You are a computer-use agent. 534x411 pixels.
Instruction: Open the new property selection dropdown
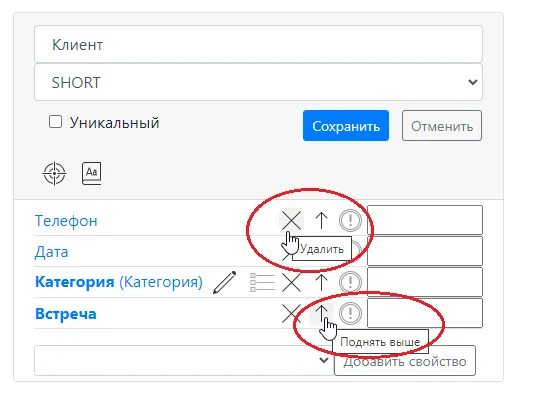point(184,360)
